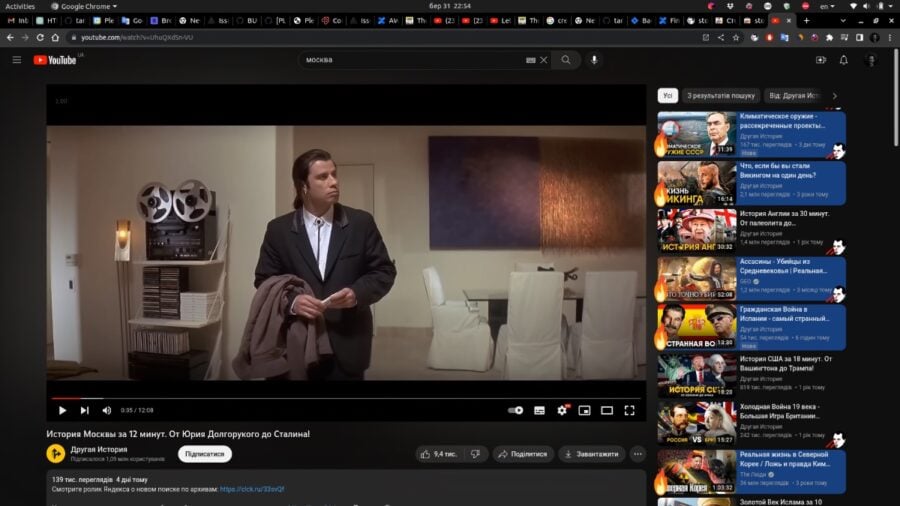Open Chrome three-dot menu
900x506 pixels.
coord(890,37)
